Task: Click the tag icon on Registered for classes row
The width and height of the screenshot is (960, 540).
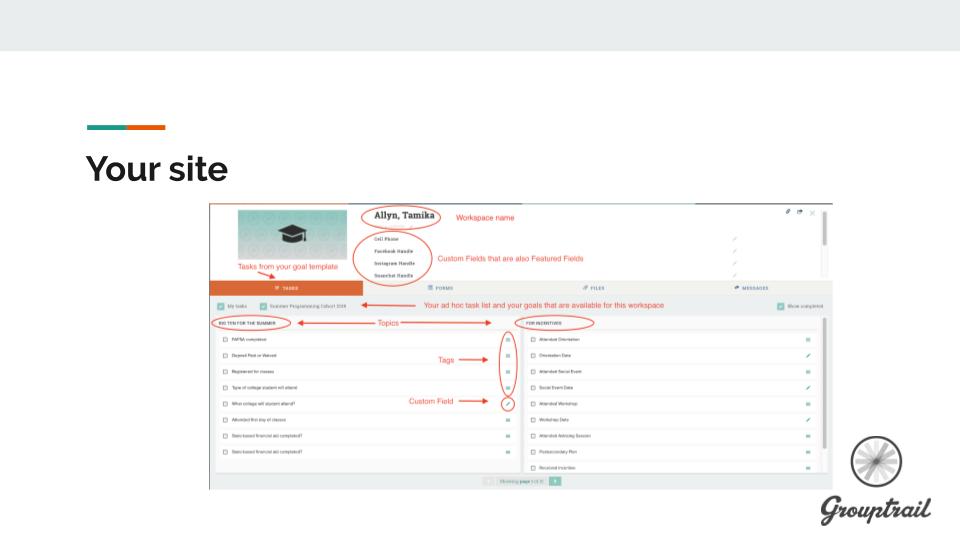Action: click(507, 372)
